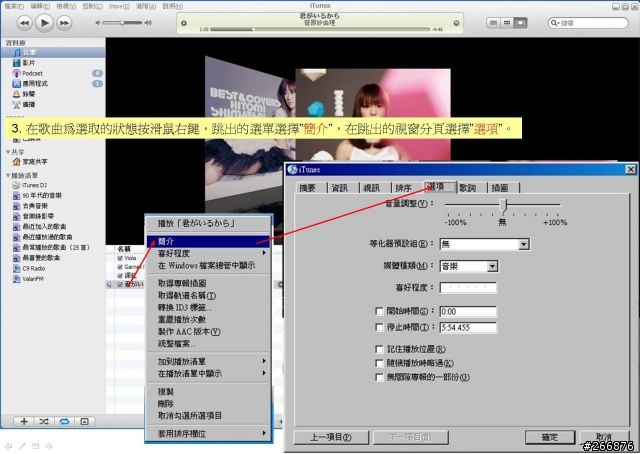Switch to the 插圖 tab in dialog
Screen dimensions: 640x454
click(503, 187)
